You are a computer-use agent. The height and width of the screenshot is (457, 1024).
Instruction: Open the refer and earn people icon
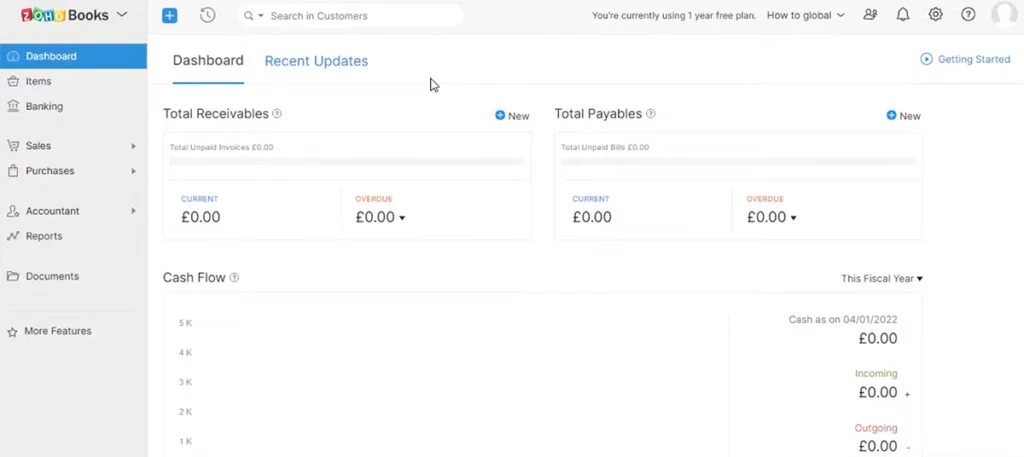coord(870,14)
